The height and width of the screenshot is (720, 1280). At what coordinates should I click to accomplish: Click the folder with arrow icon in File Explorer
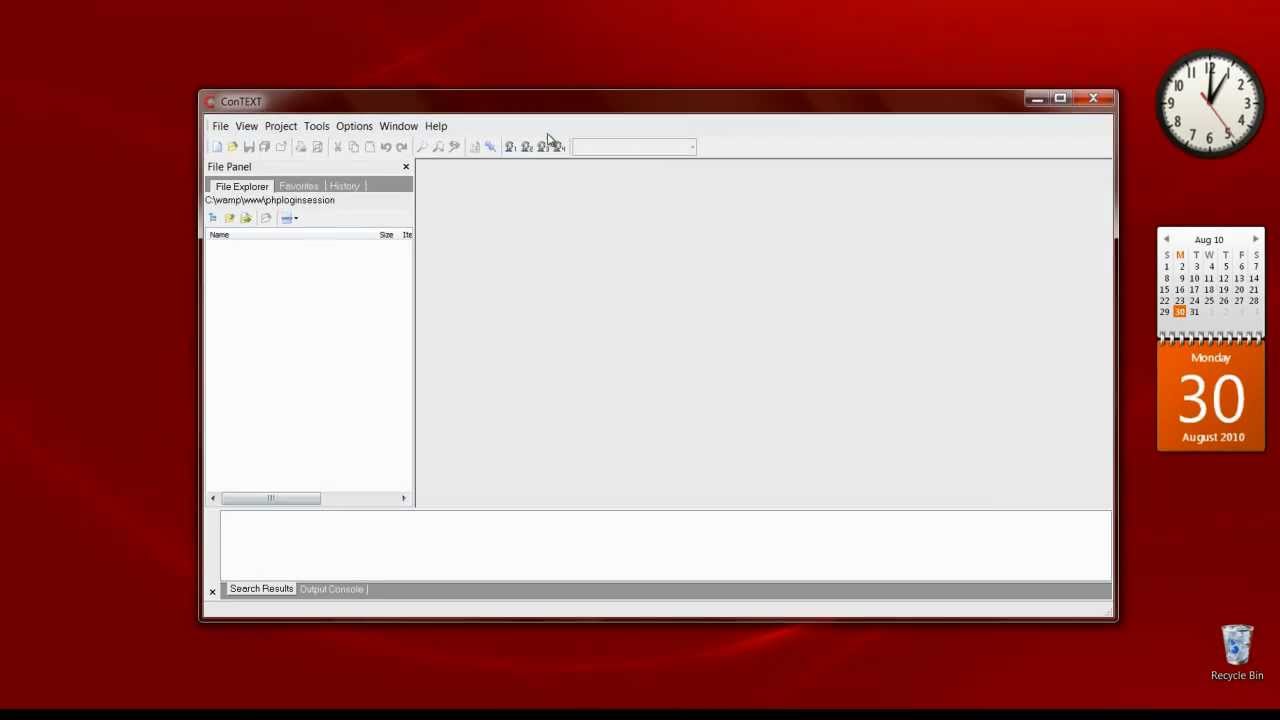pyautogui.click(x=246, y=218)
